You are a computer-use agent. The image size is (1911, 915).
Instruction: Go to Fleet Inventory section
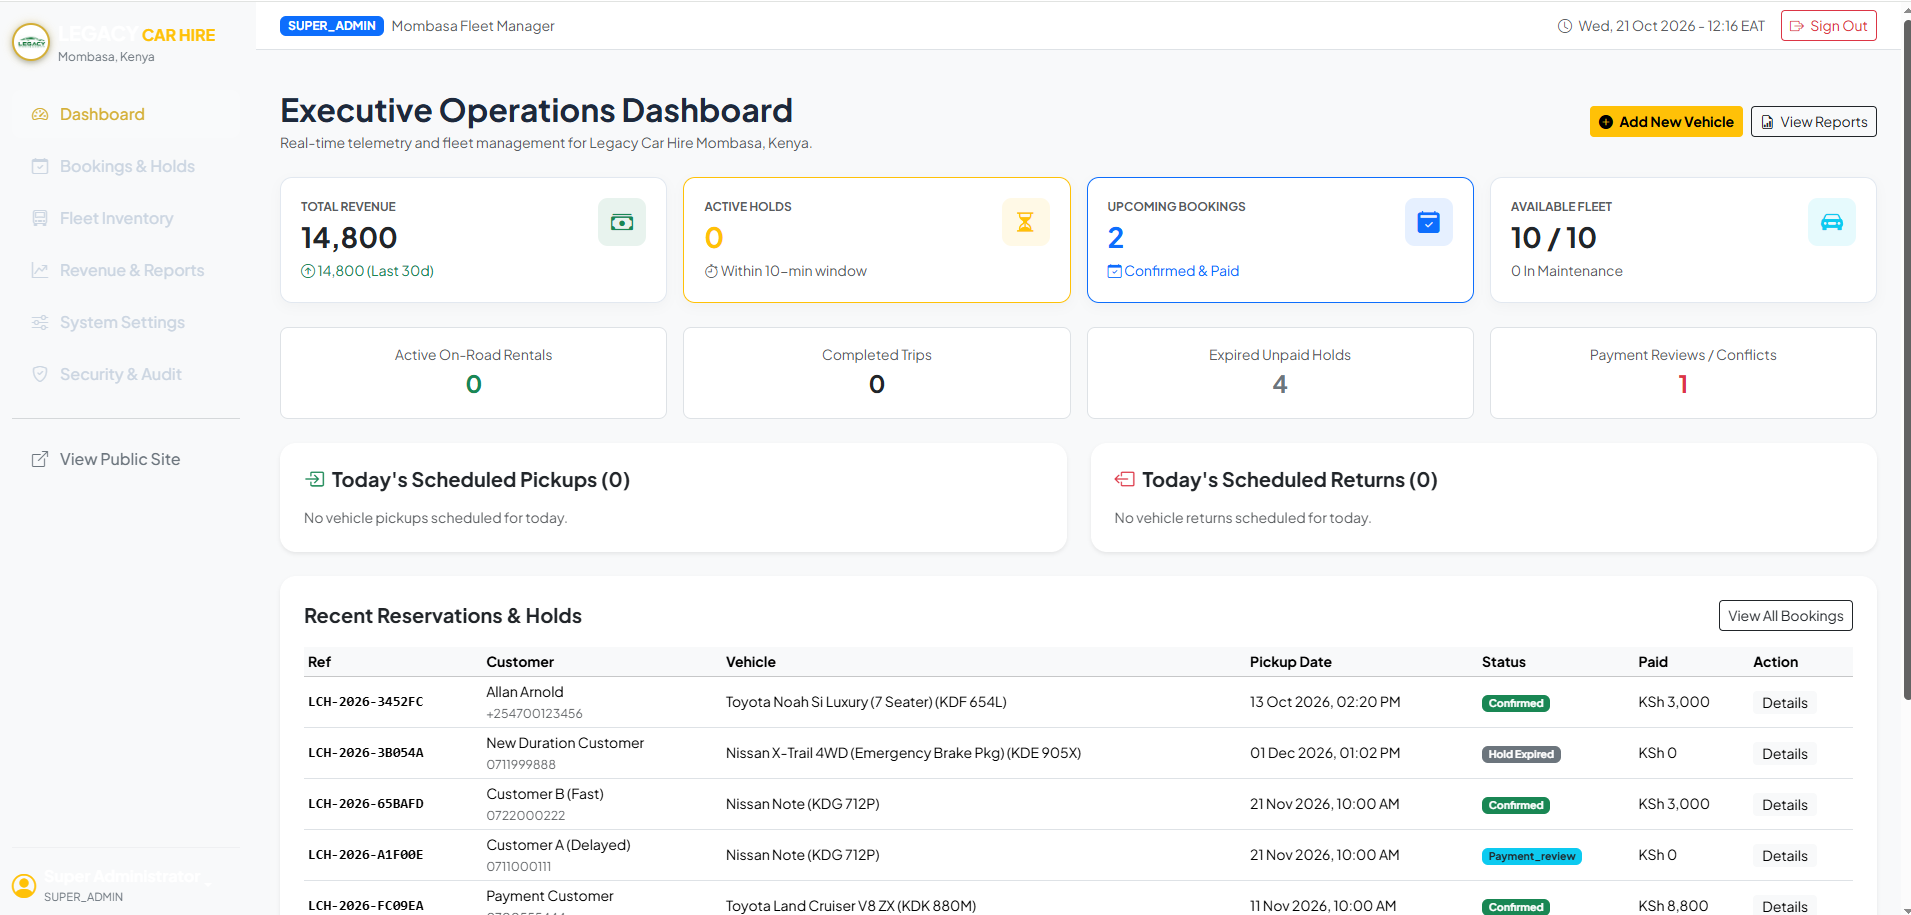[126, 218]
